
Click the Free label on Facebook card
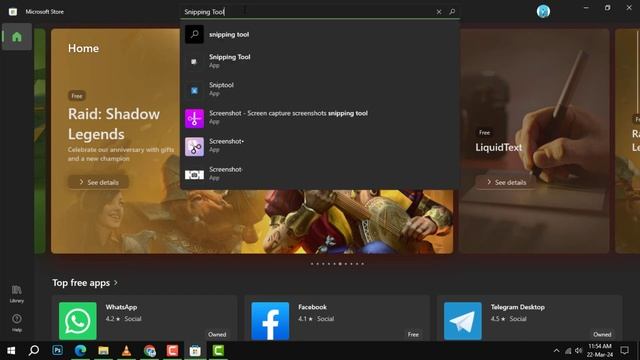413,334
